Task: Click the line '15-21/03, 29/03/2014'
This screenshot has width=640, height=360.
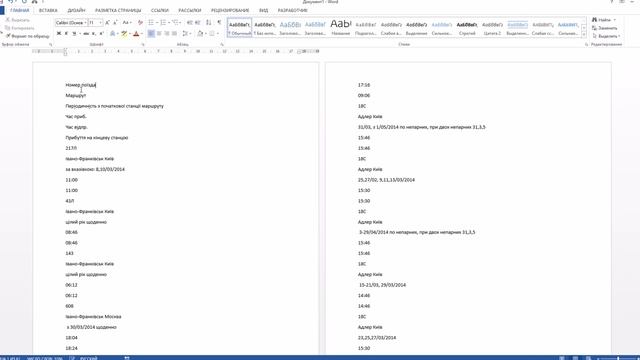Action: [x=382, y=285]
